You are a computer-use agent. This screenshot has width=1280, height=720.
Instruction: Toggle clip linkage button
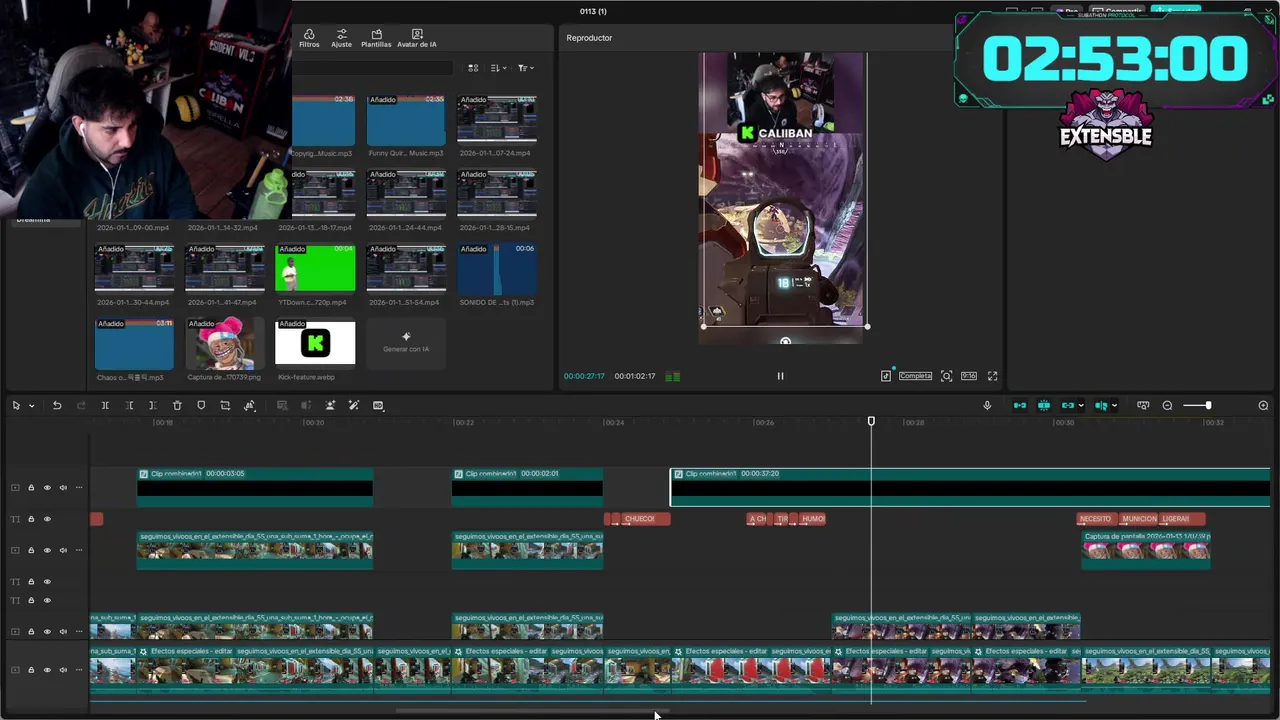1067,405
